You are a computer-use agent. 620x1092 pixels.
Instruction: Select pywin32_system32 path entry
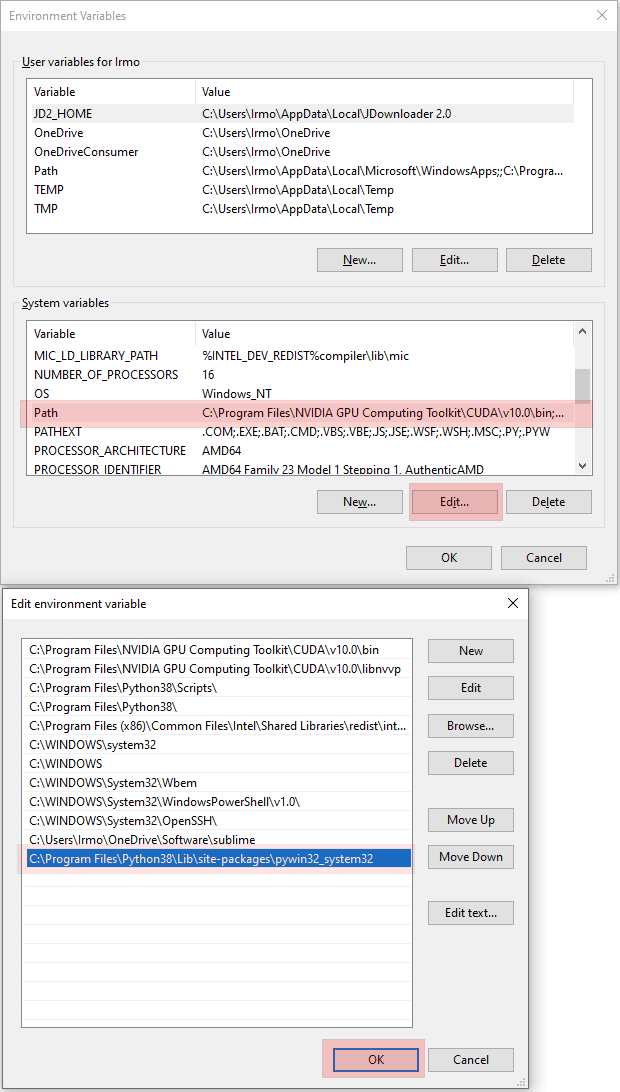(x=217, y=859)
